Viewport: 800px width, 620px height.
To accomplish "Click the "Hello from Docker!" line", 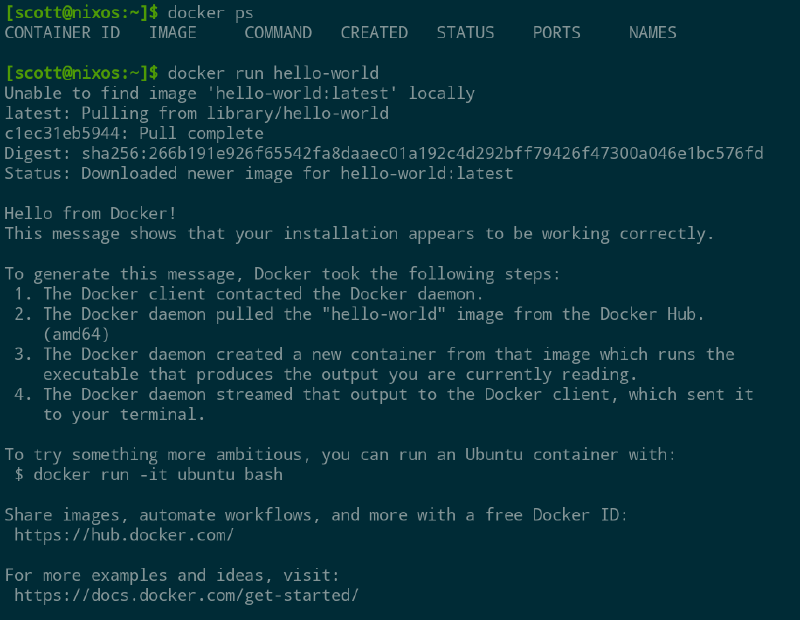I will [x=91, y=213].
